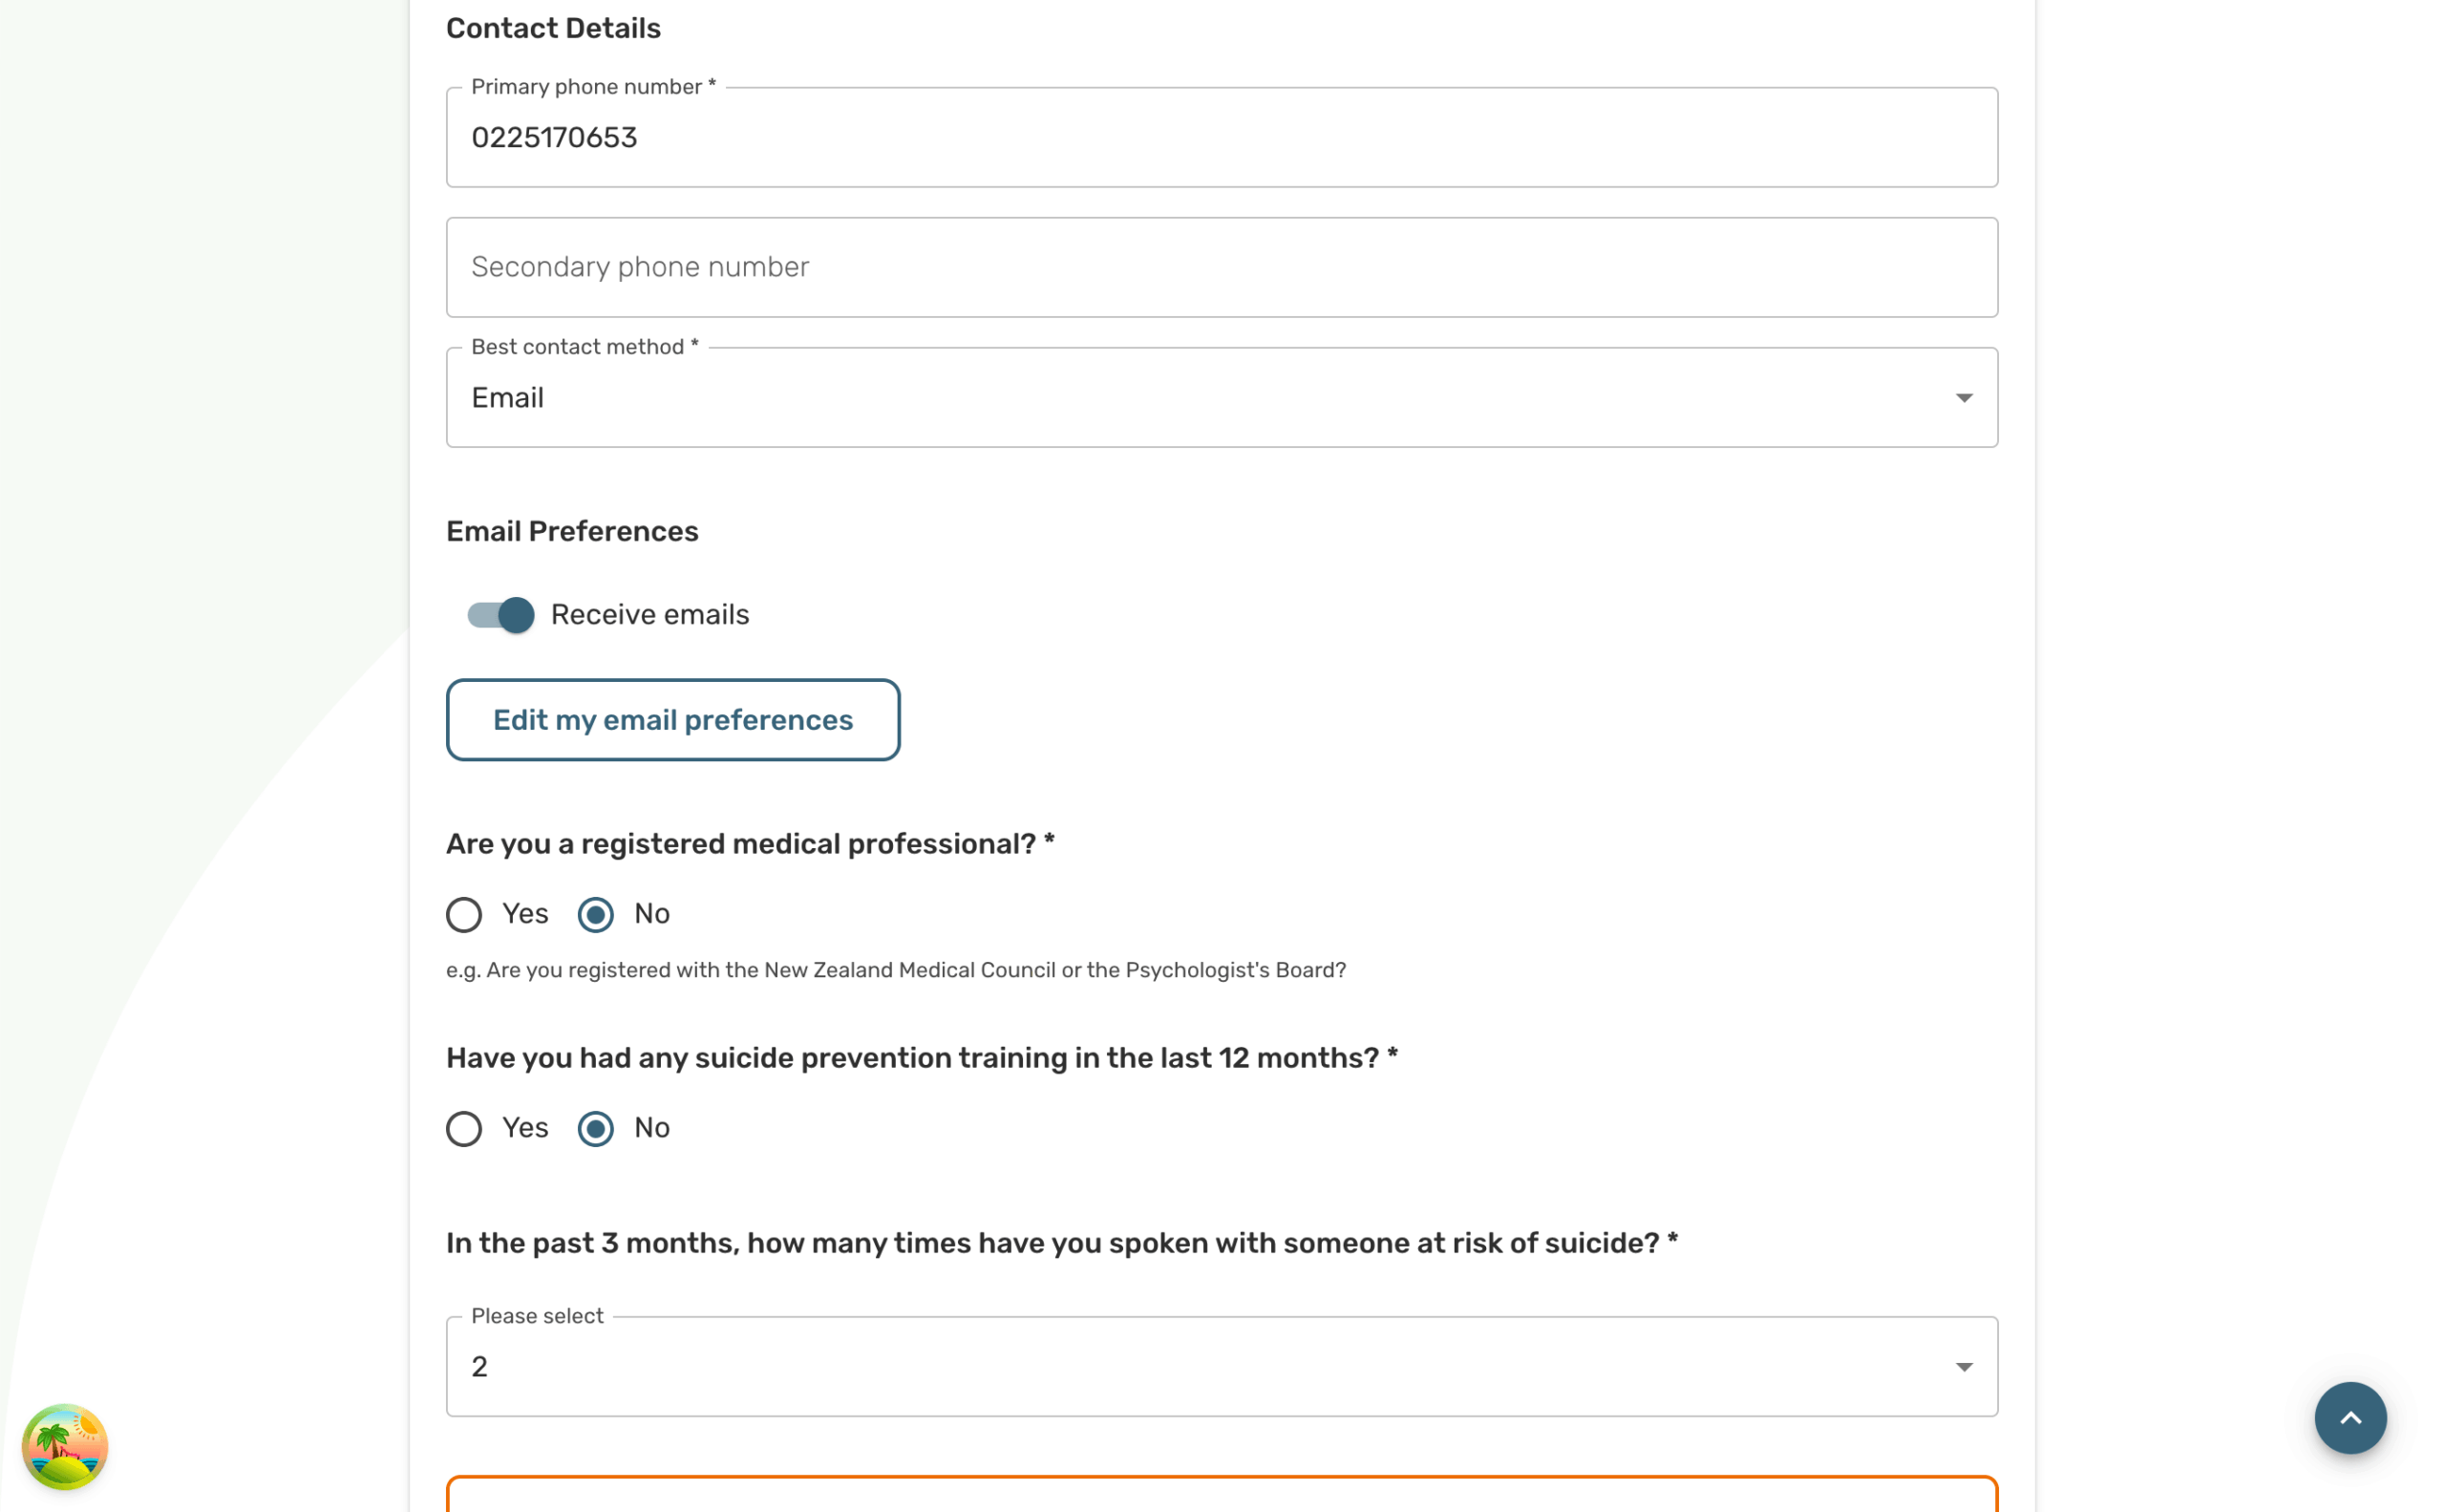Click the Email Preferences heading
This screenshot has width=2445, height=1512.
point(572,532)
